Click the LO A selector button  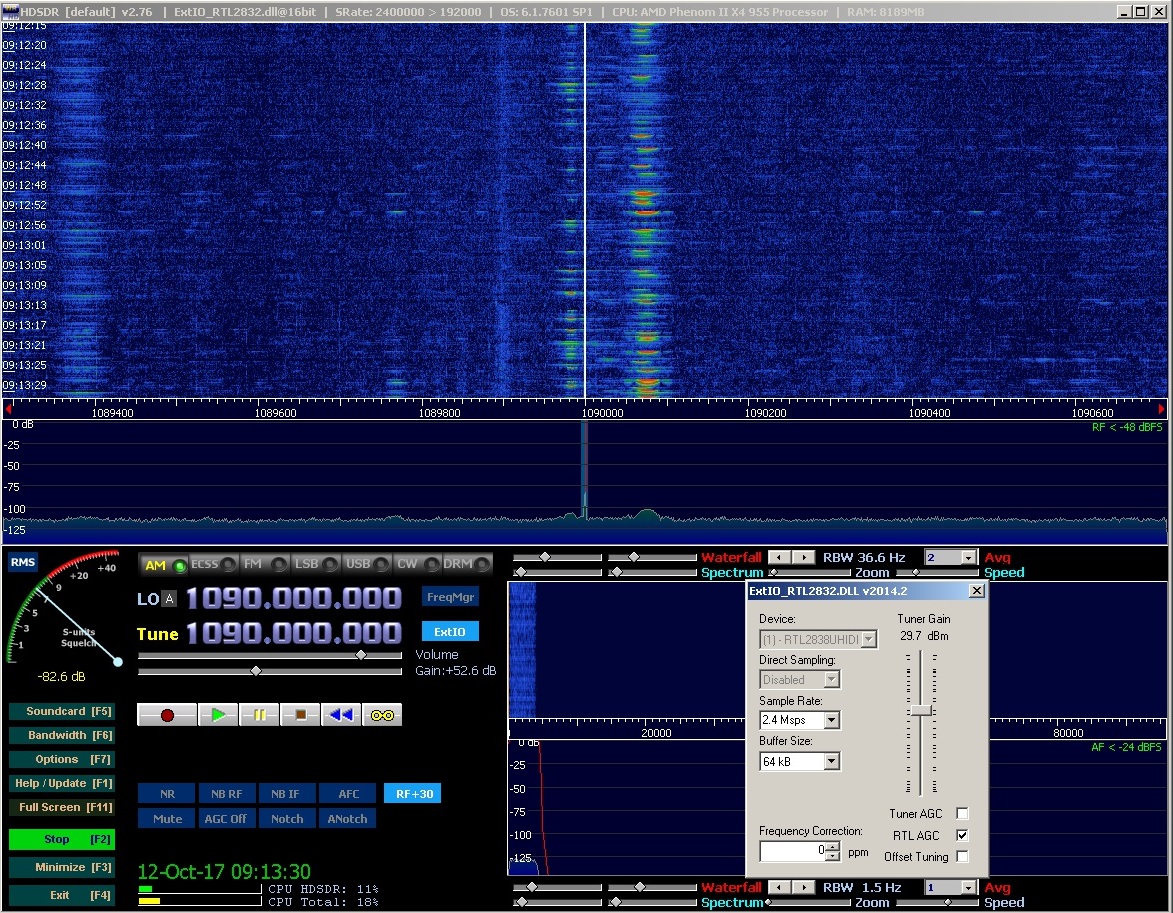click(x=171, y=599)
